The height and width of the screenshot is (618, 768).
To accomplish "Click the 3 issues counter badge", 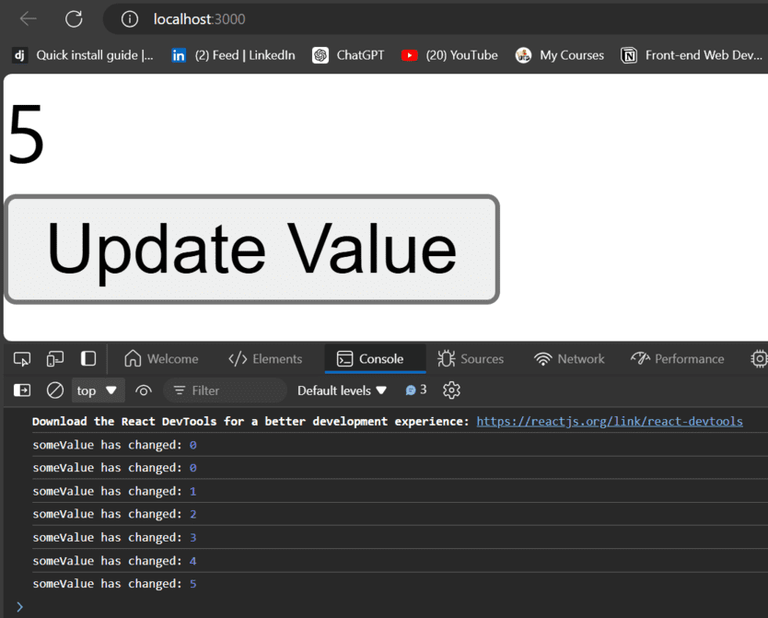I will pyautogui.click(x=416, y=390).
